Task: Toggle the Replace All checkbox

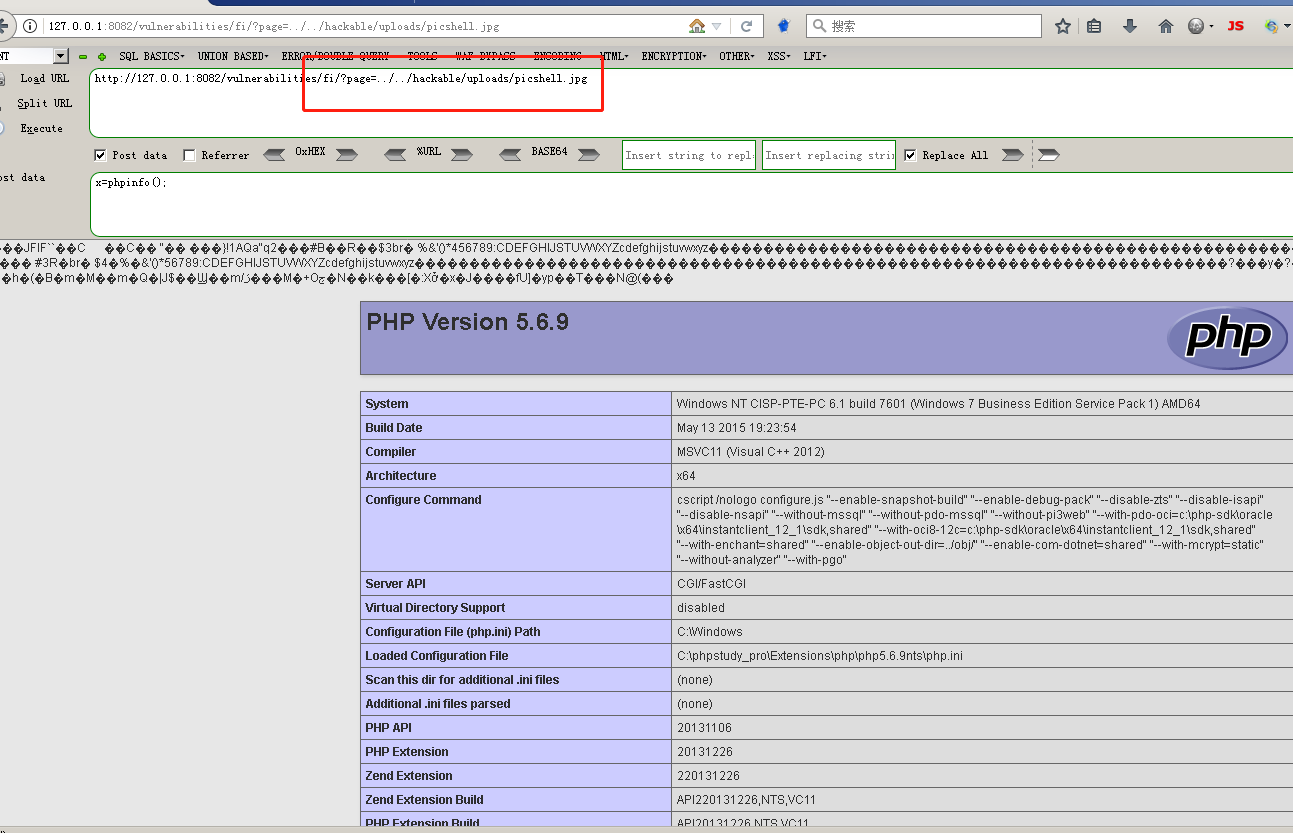Action: [910, 155]
